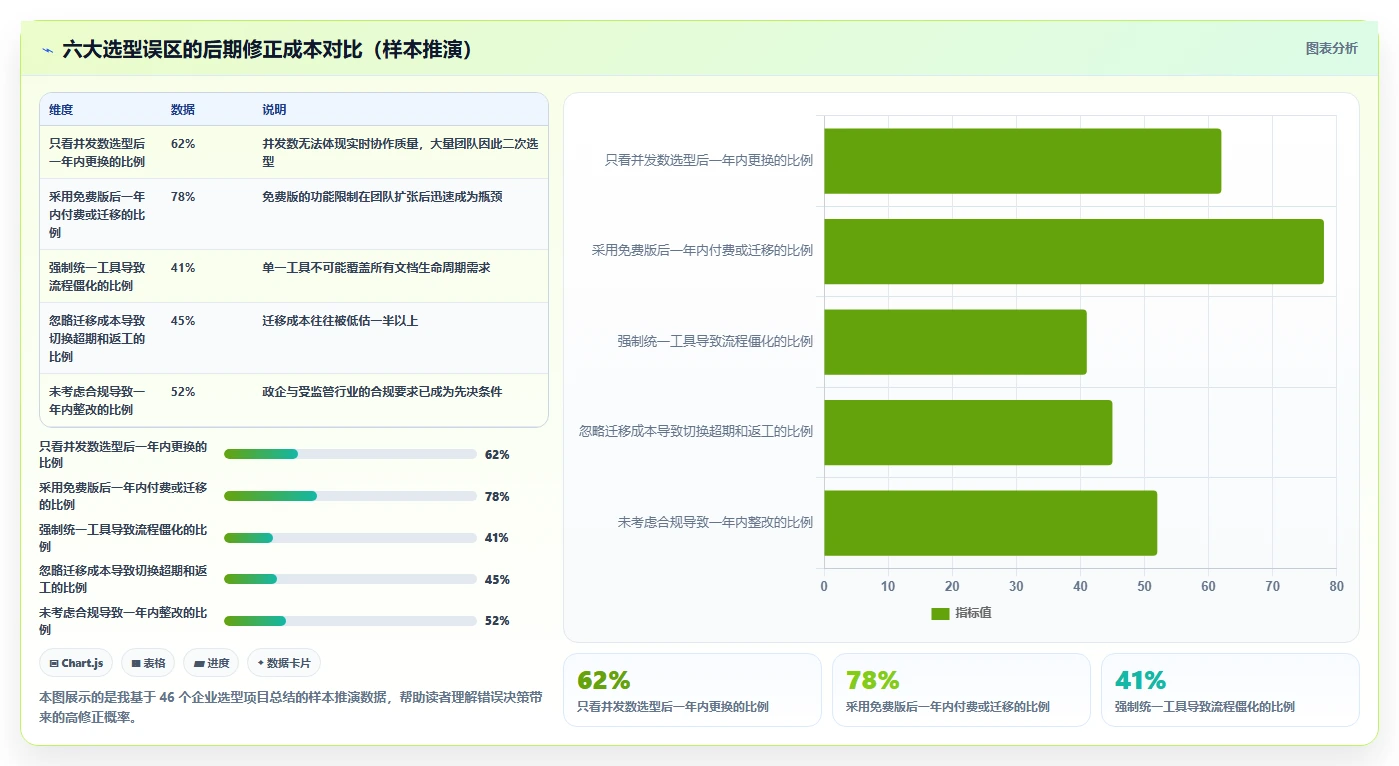Click table cell 78% in 数据 column
The width and height of the screenshot is (1399, 766).
click(183, 197)
